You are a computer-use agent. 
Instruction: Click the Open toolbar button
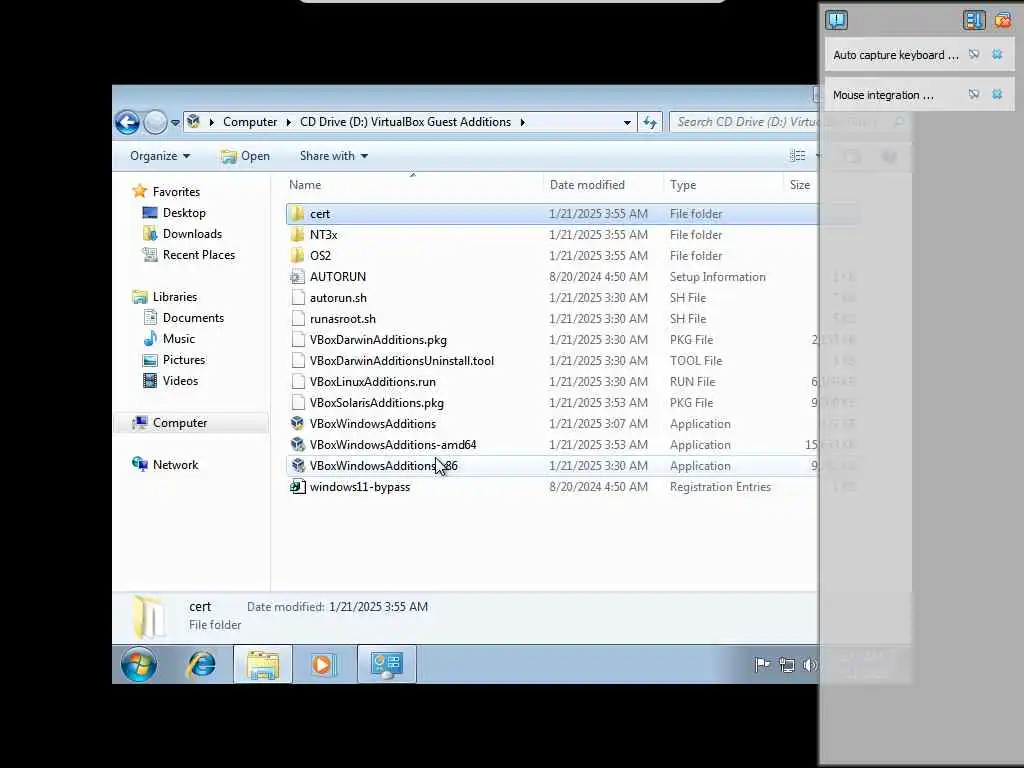pyautogui.click(x=245, y=156)
